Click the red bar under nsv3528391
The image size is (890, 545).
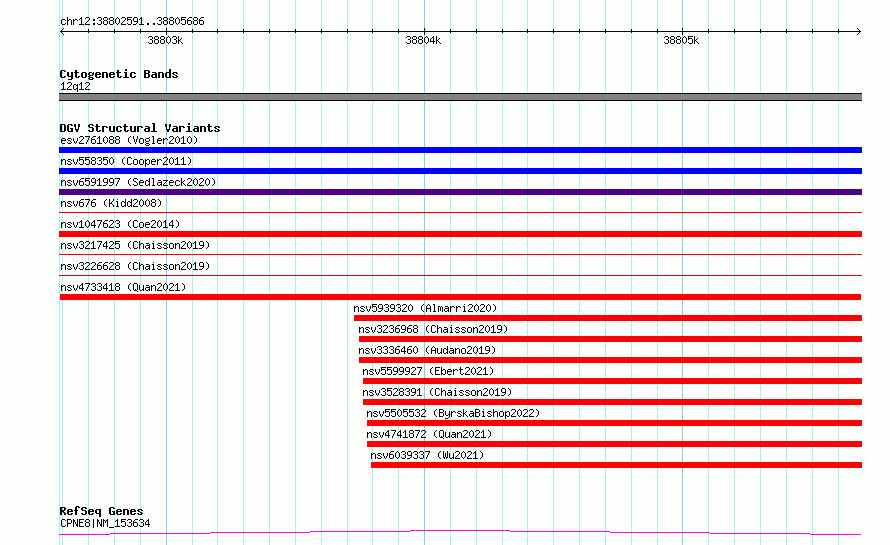612,402
